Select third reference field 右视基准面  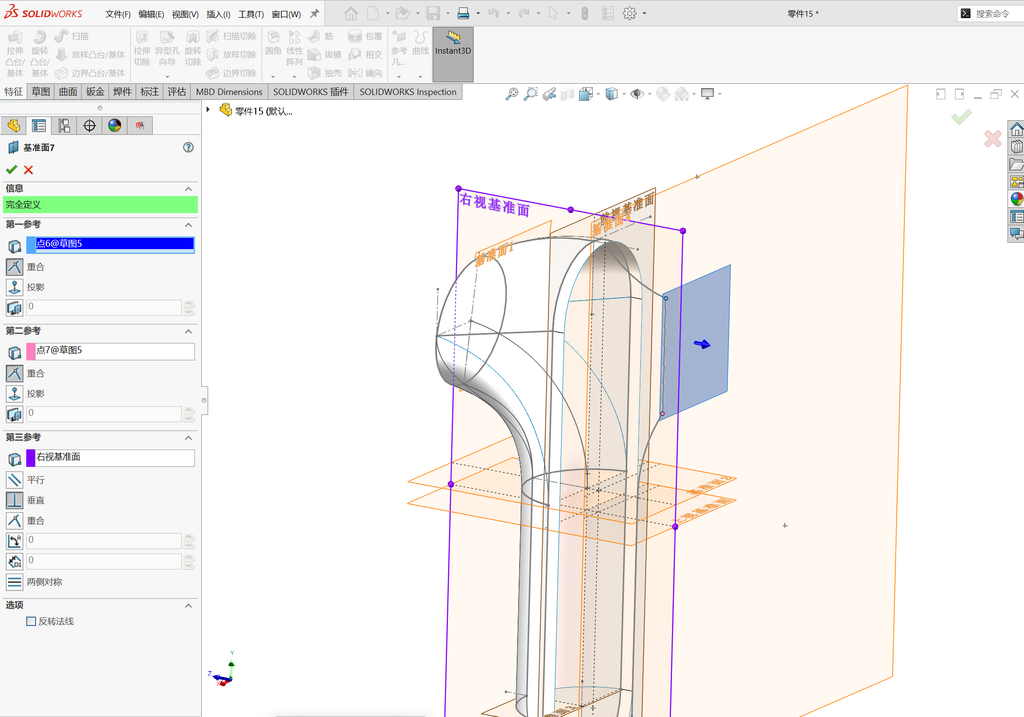tap(110, 457)
